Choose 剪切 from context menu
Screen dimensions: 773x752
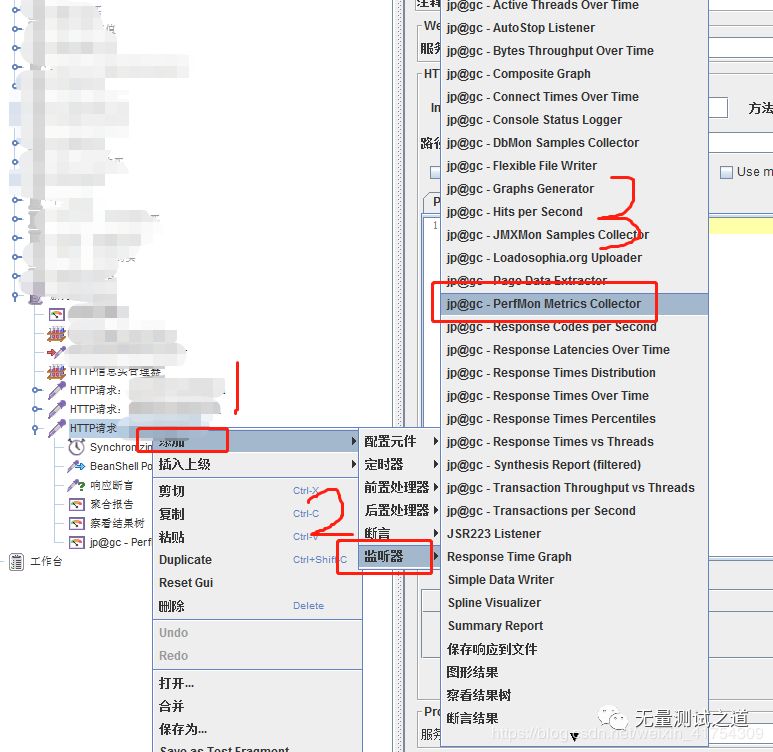pos(256,491)
